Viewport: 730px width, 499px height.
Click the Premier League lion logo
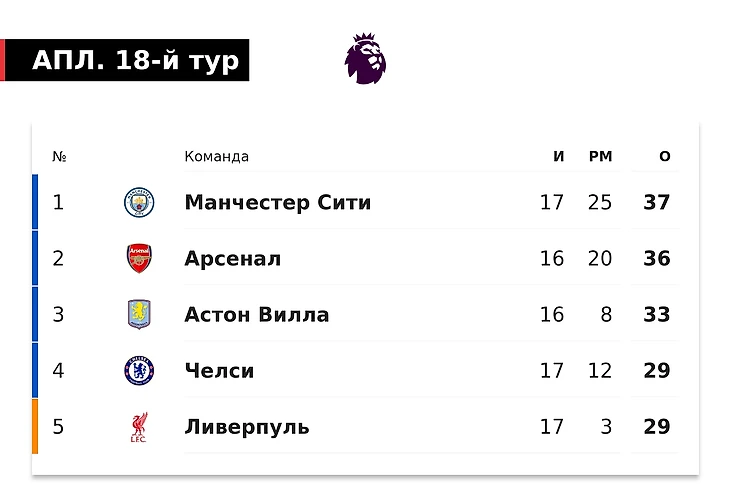pyautogui.click(x=365, y=58)
